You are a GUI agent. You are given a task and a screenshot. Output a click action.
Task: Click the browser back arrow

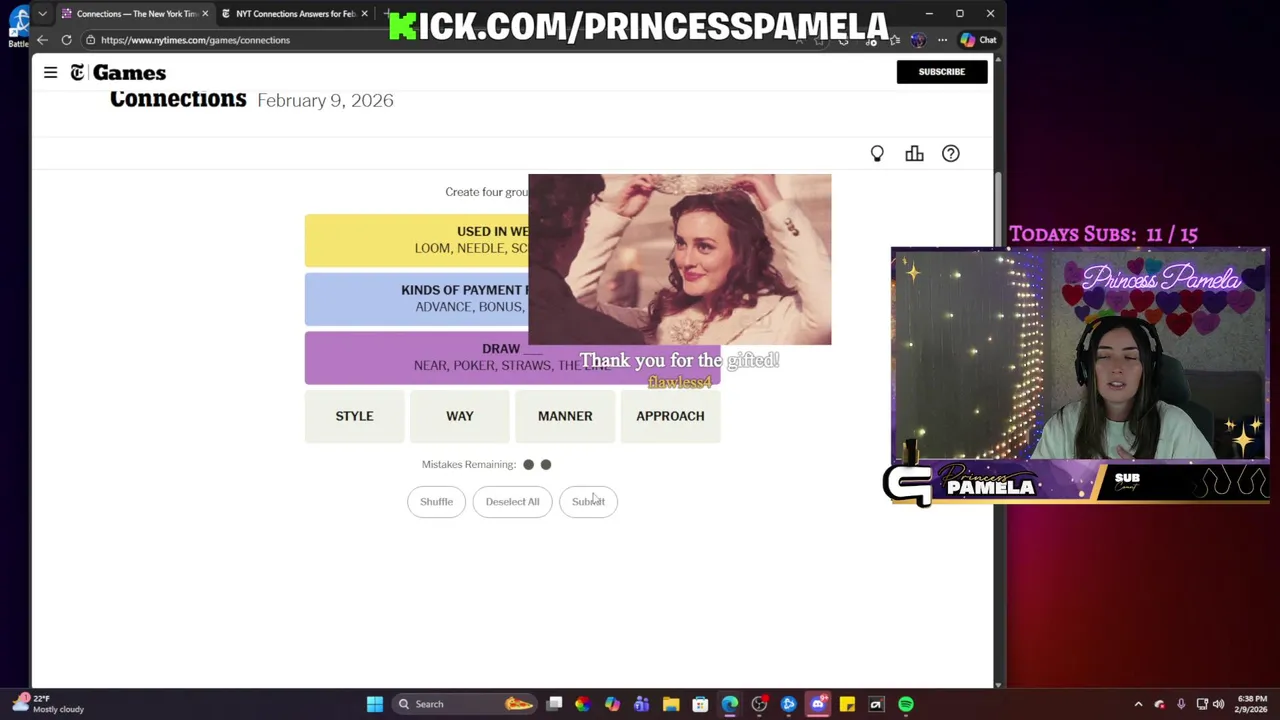(x=42, y=40)
